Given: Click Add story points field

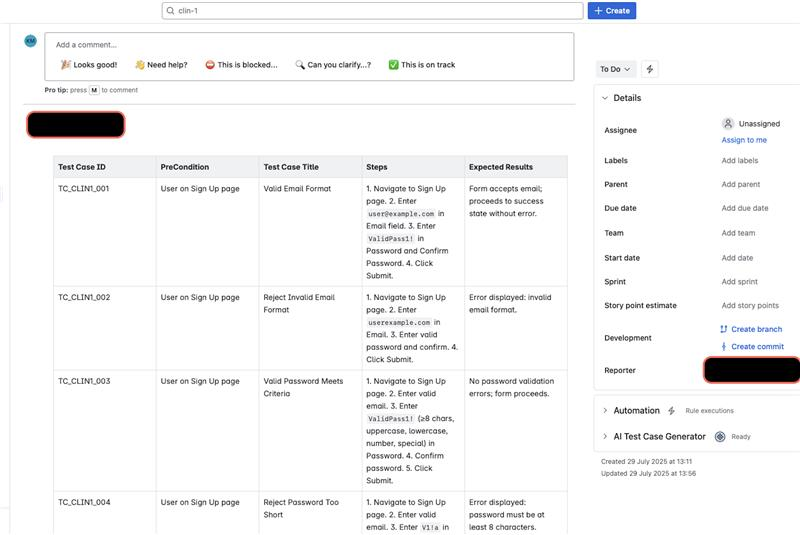Looking at the screenshot, I should pyautogui.click(x=750, y=306).
